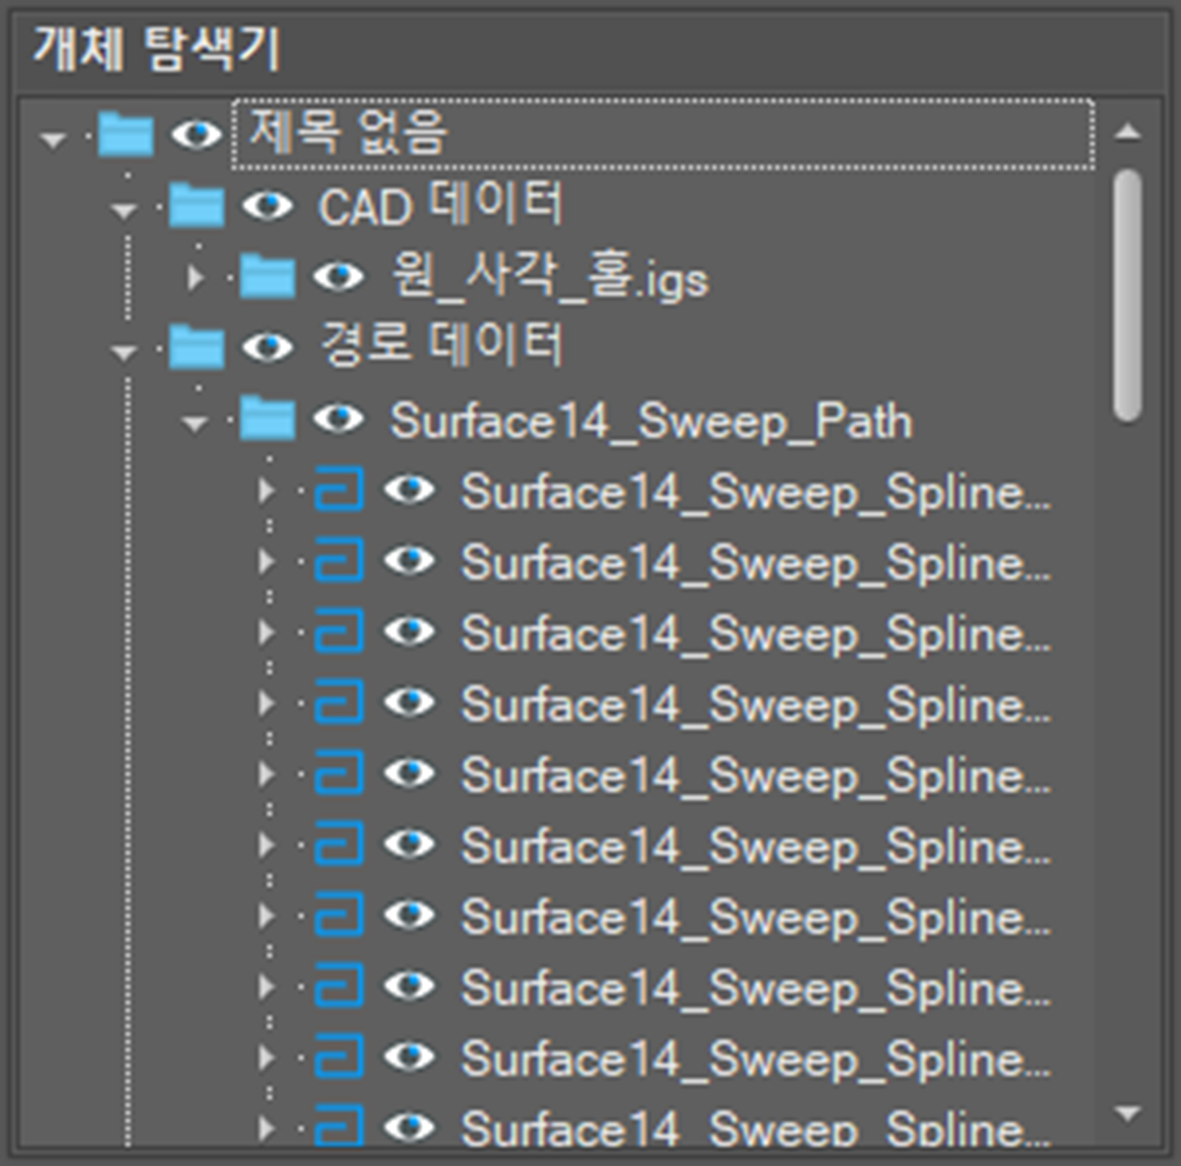
Task: Expand the fourth Surface14_Sweep_Spline entry
Action: click(266, 703)
